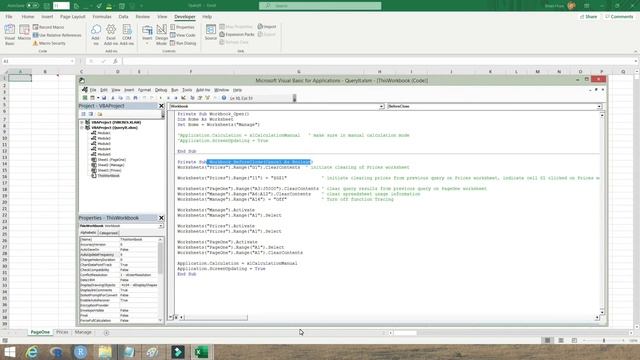Select the Prices sheet tab
Image resolution: width=640 pixels, height=360 pixels.
(62, 333)
